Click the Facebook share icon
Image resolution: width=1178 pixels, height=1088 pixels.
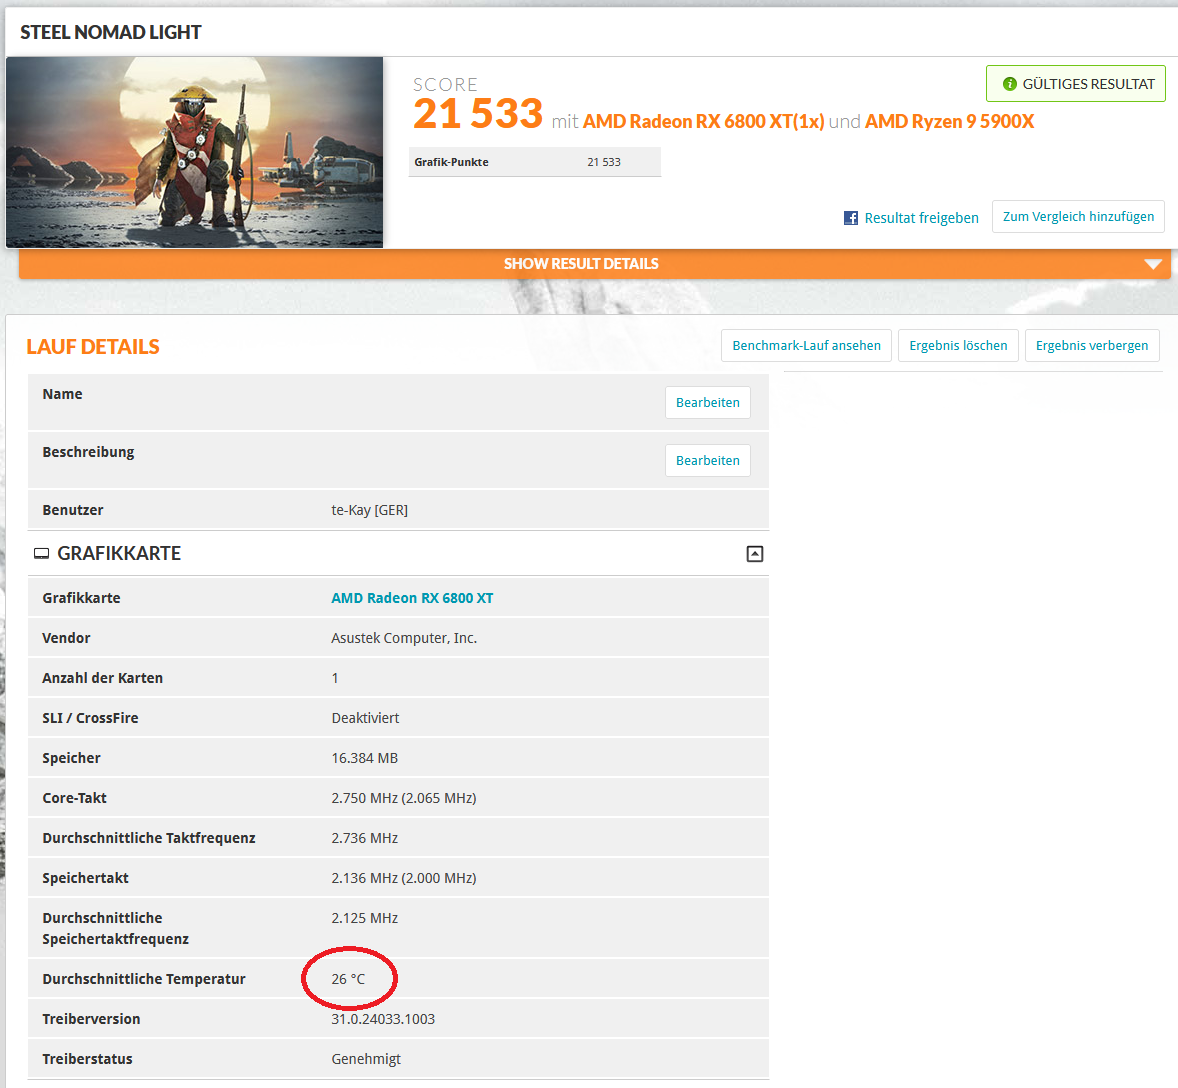[850, 218]
